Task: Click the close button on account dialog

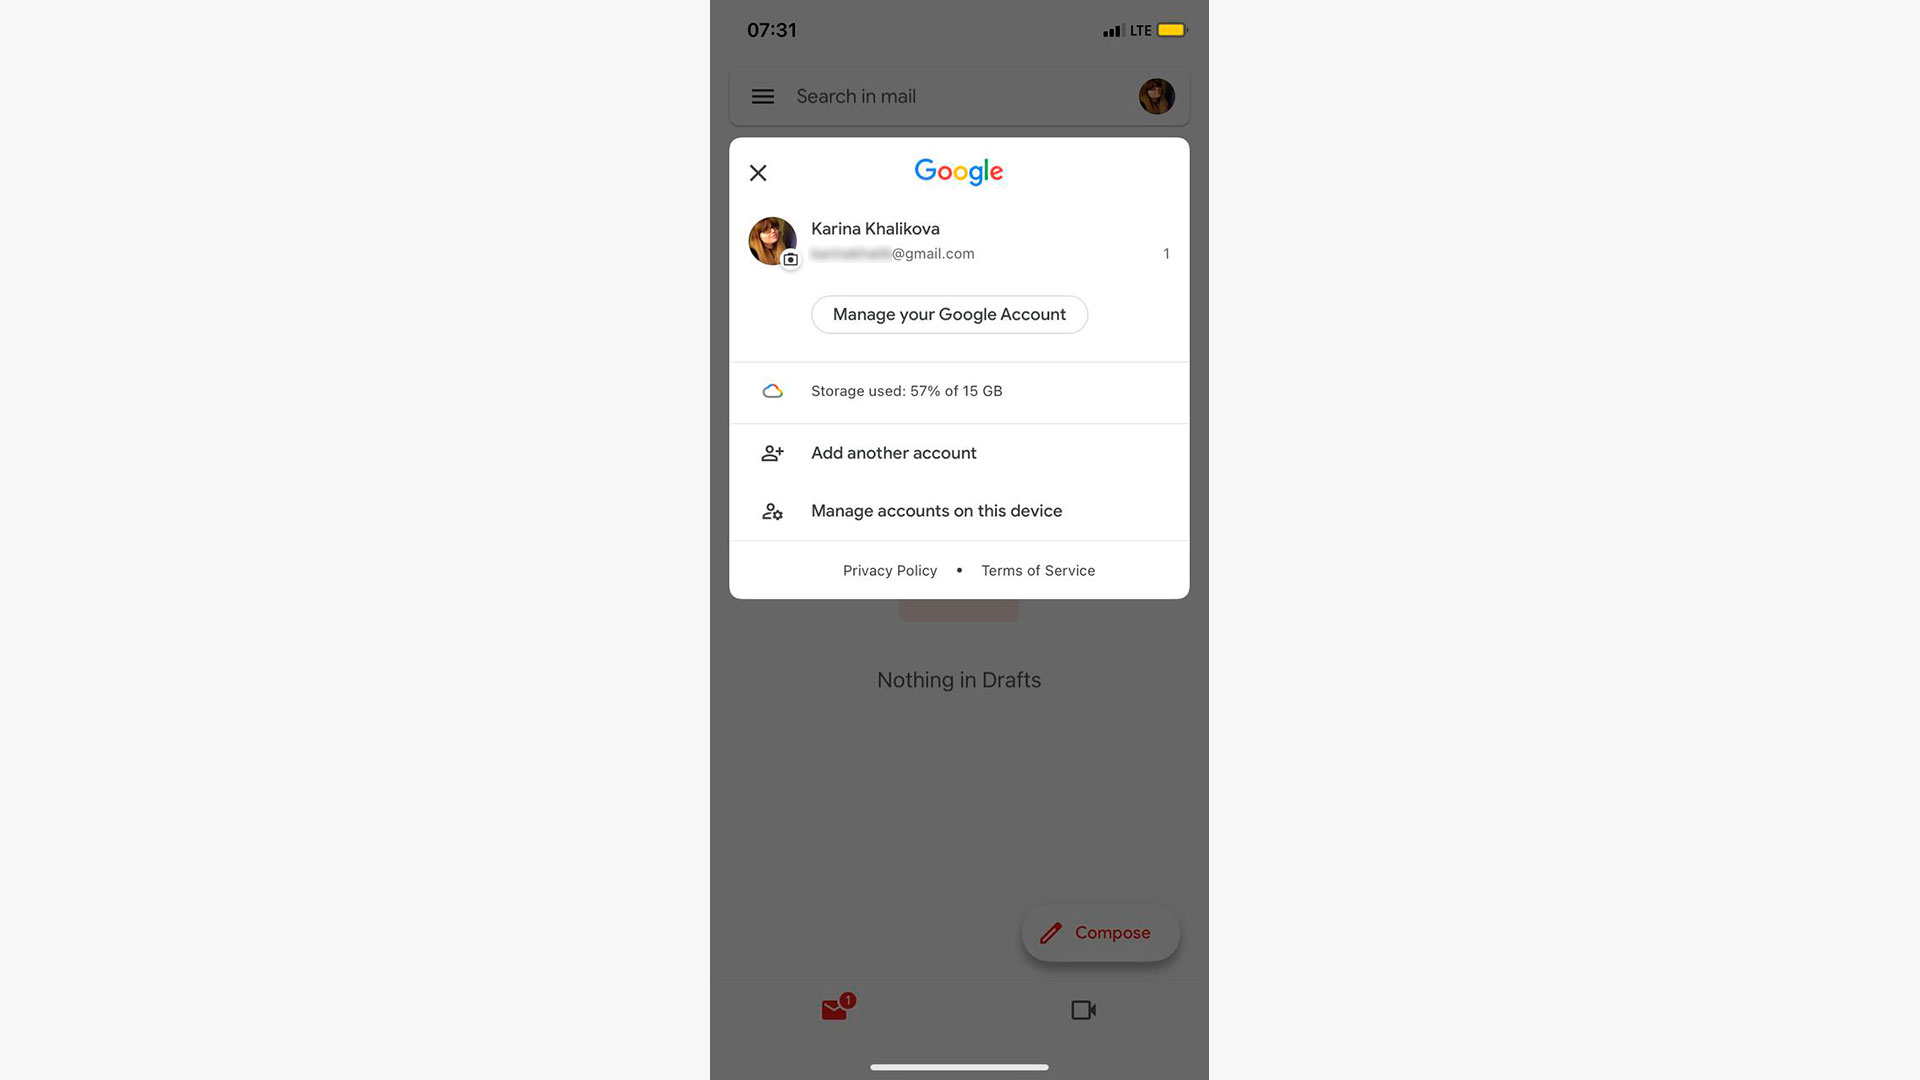Action: (758, 171)
